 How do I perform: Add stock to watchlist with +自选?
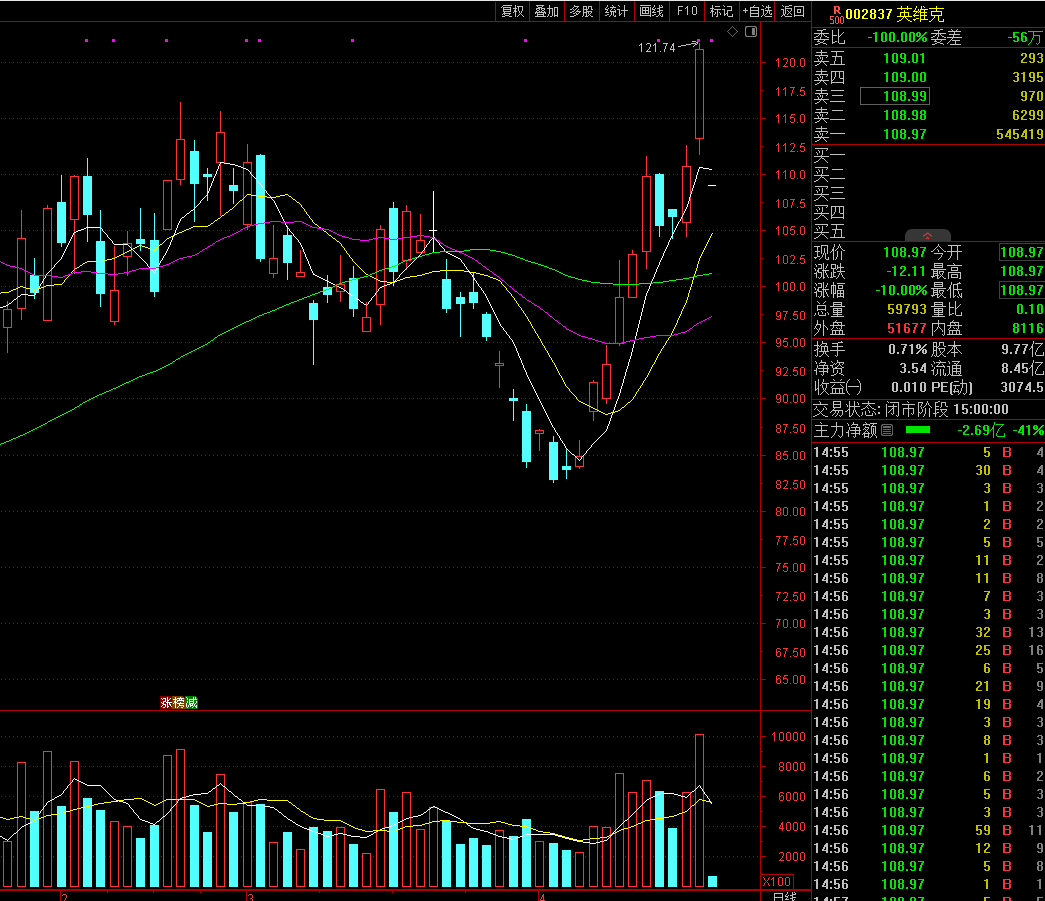(757, 11)
